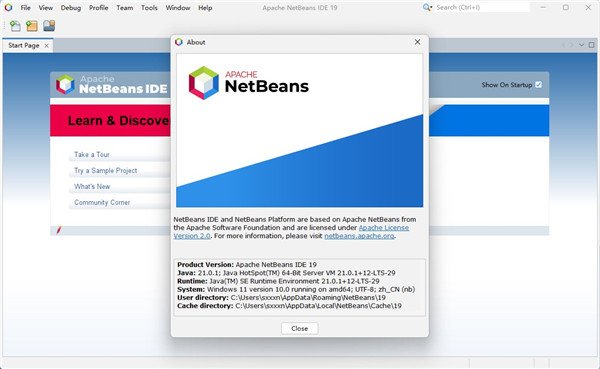Viewport: 600px width, 369px height.
Task: Open the Tools menu
Action: pyautogui.click(x=149, y=8)
